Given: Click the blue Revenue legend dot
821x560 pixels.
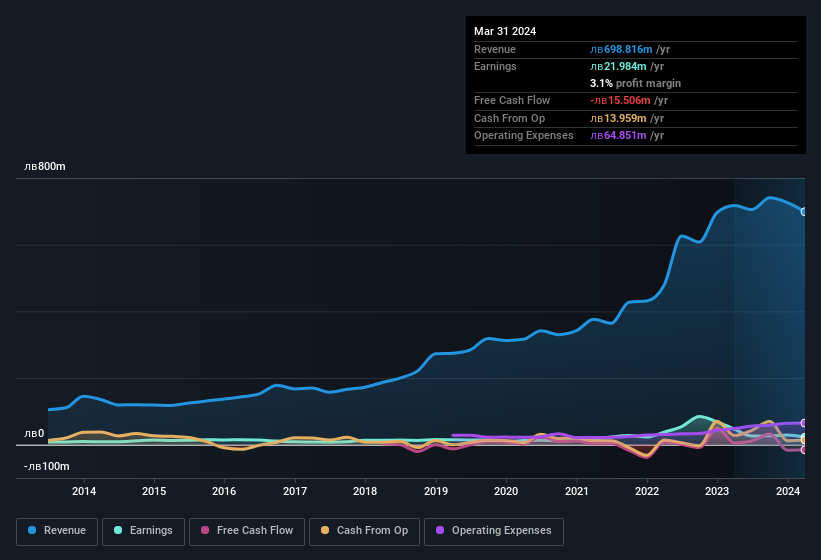Looking at the screenshot, I should pos(33,530).
